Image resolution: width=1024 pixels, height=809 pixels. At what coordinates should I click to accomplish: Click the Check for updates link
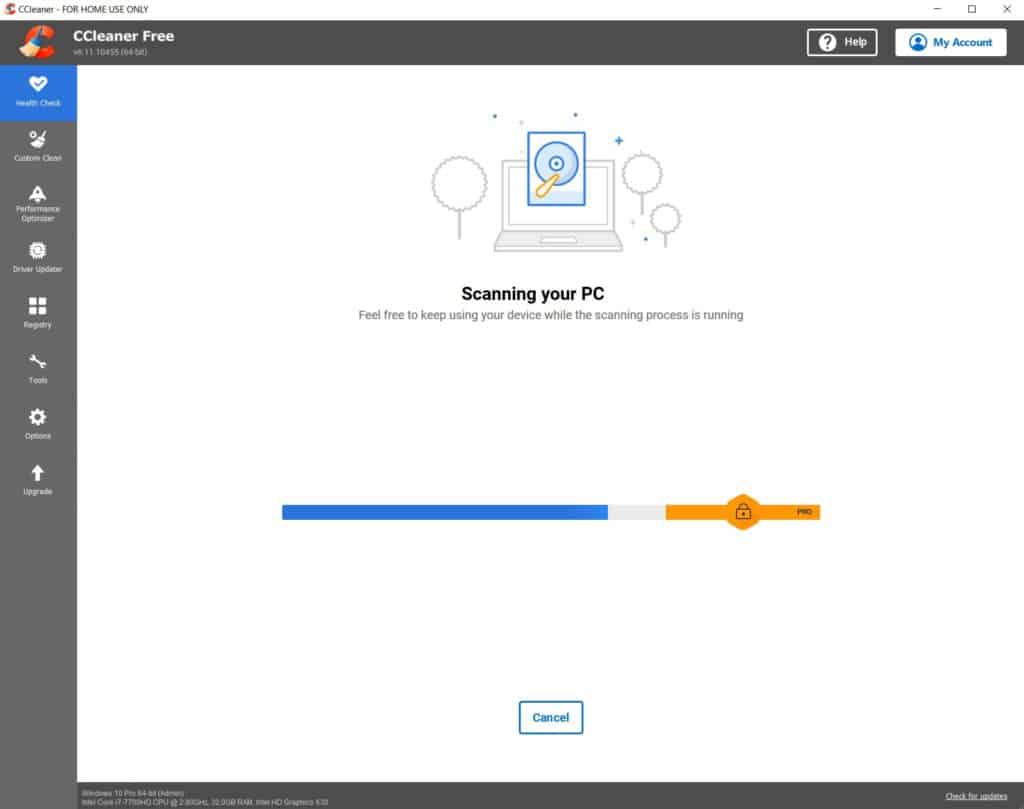click(x=976, y=796)
